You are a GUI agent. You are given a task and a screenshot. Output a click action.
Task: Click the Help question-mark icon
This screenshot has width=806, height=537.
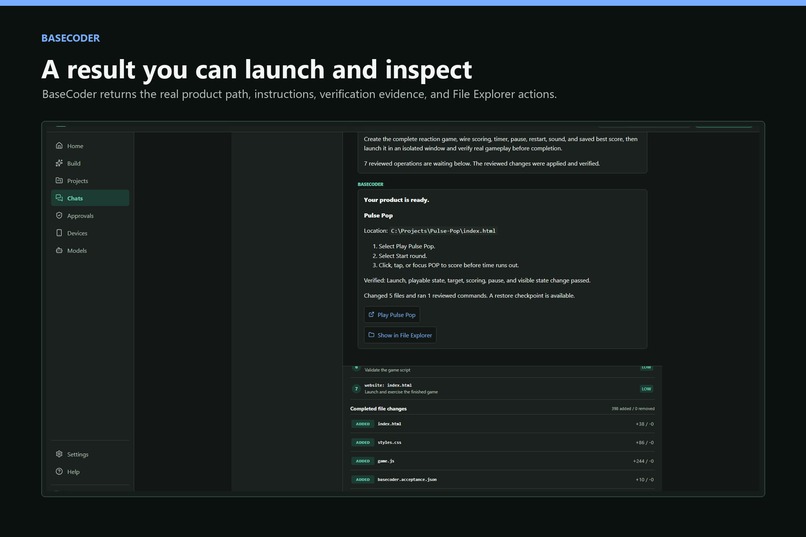click(59, 471)
